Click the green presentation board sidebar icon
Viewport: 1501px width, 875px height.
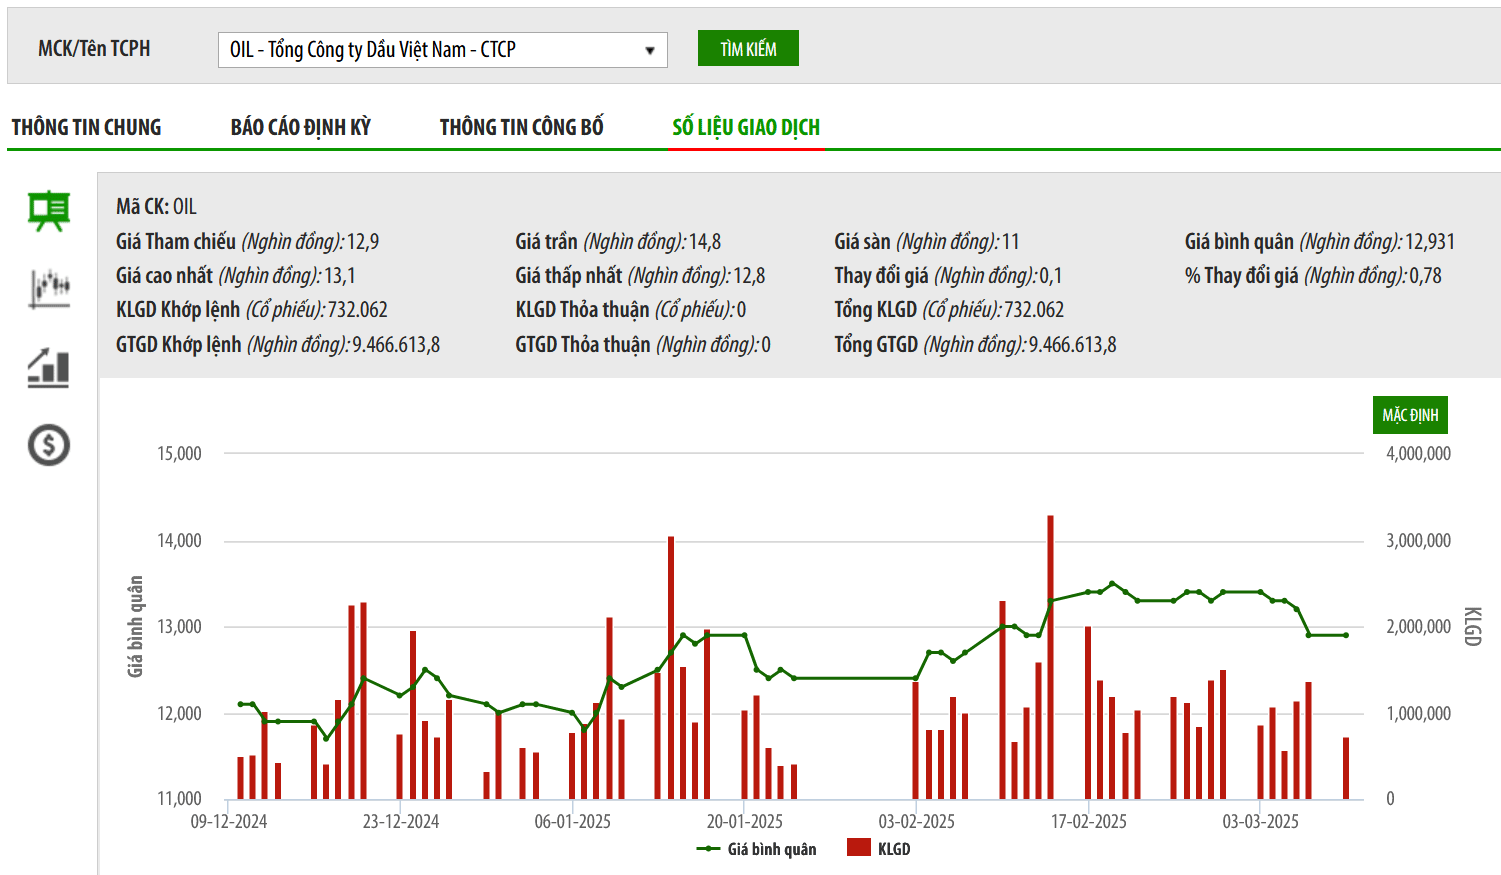pos(48,211)
